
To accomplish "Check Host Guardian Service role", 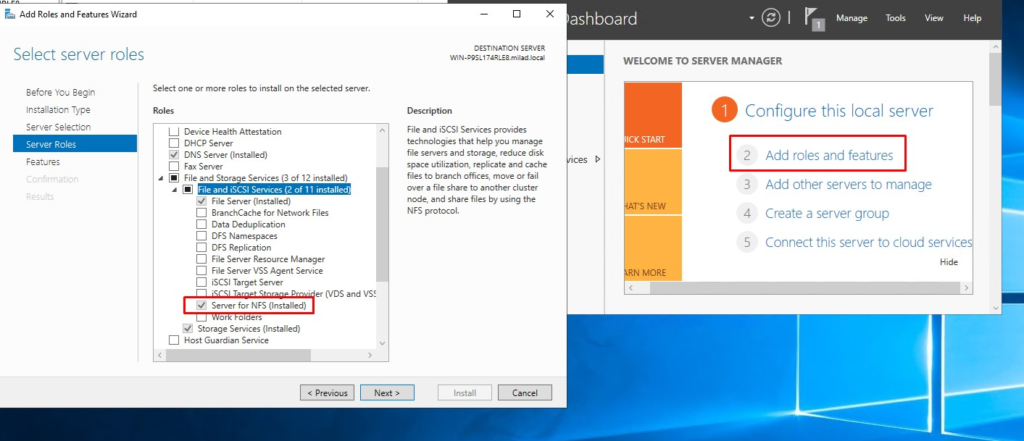I will pos(174,340).
